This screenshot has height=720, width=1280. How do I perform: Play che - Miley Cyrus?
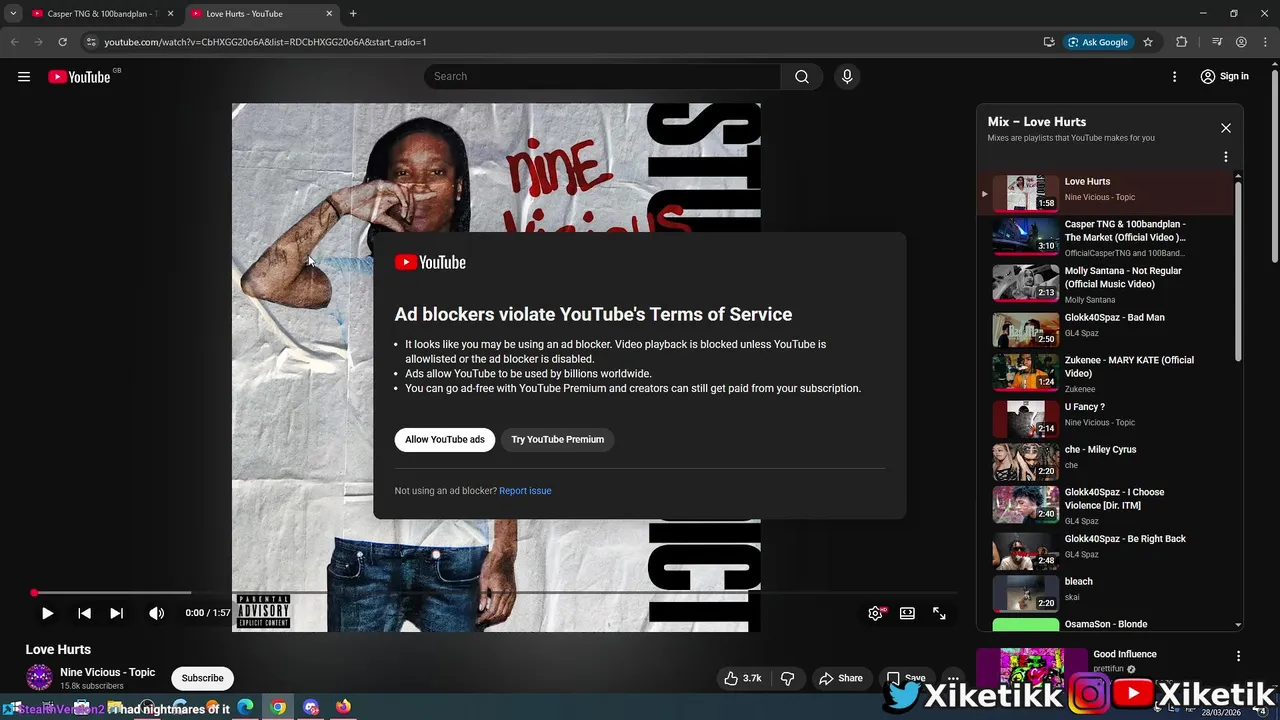click(x=1106, y=462)
